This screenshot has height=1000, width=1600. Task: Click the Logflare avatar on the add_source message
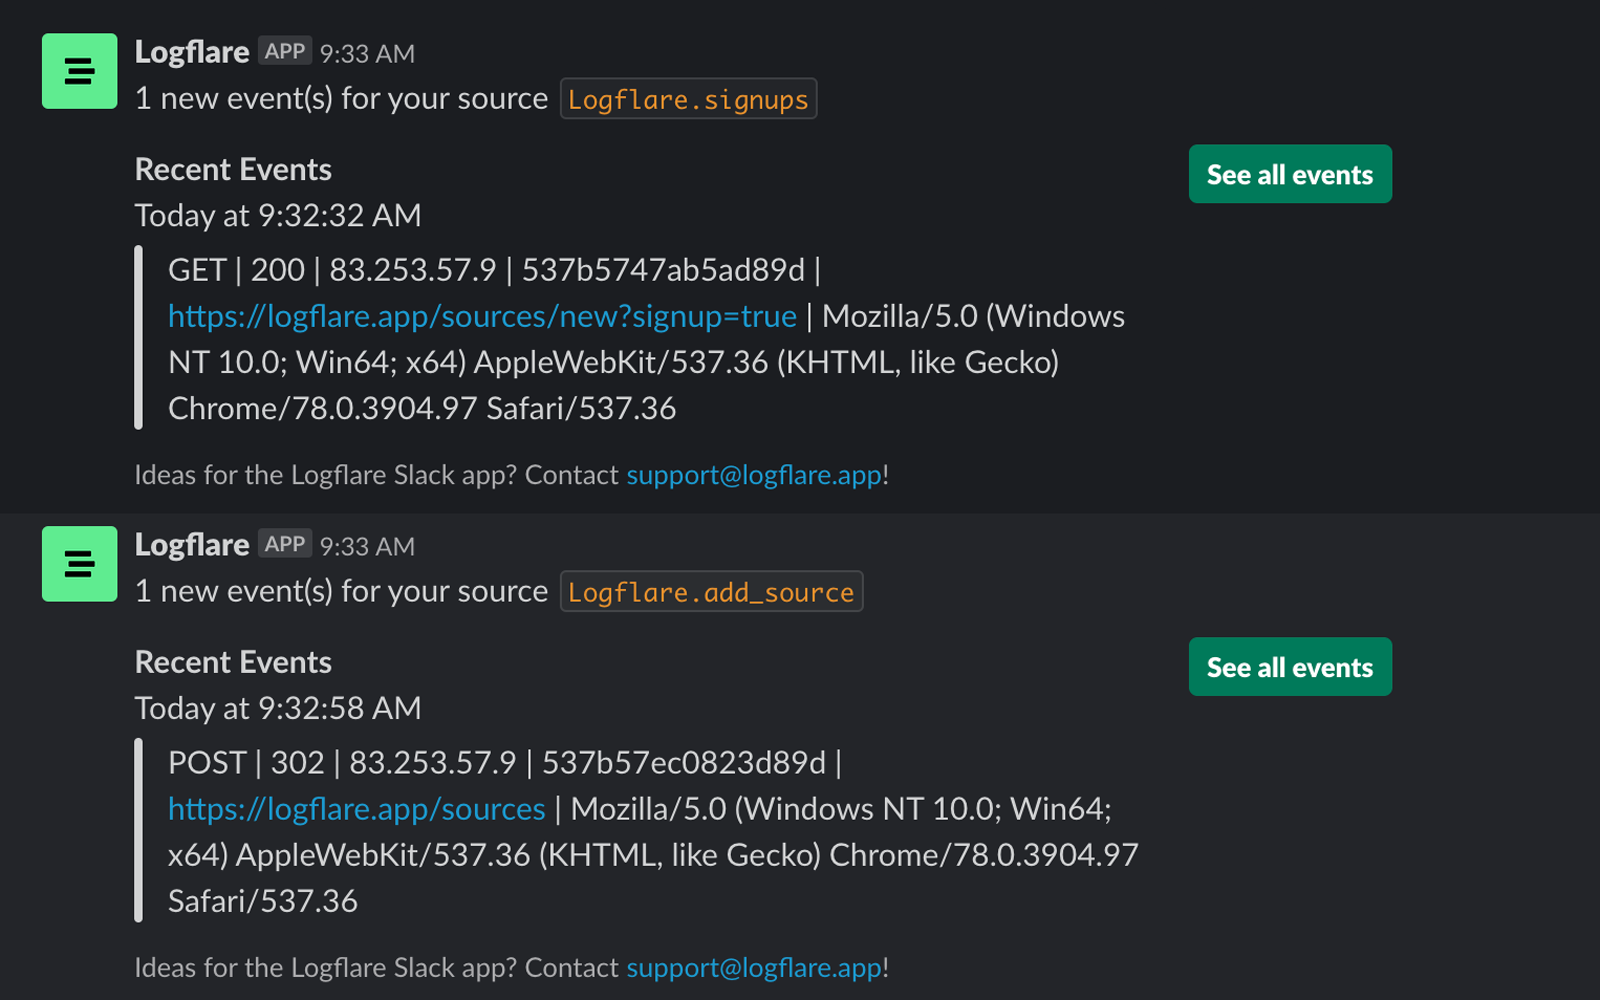(x=79, y=564)
